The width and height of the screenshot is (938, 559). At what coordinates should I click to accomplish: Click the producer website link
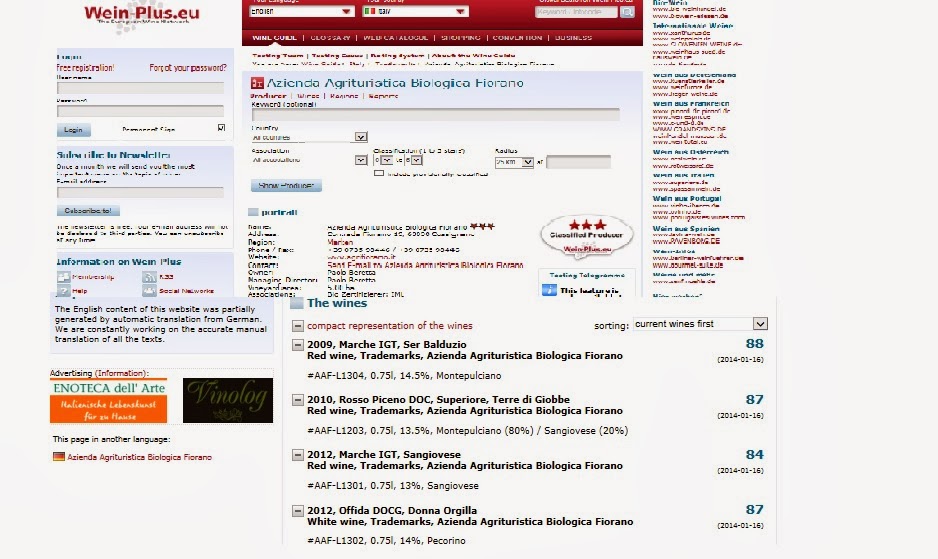361,257
